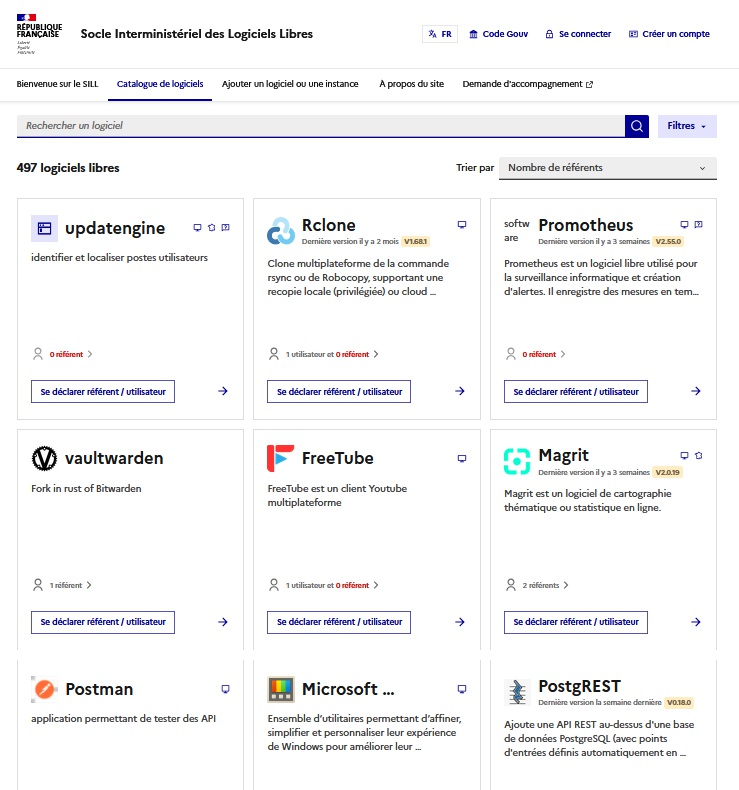Viewport: 739px width, 790px height.
Task: Click FreeTube's desktop computer icon
Action: tap(462, 458)
